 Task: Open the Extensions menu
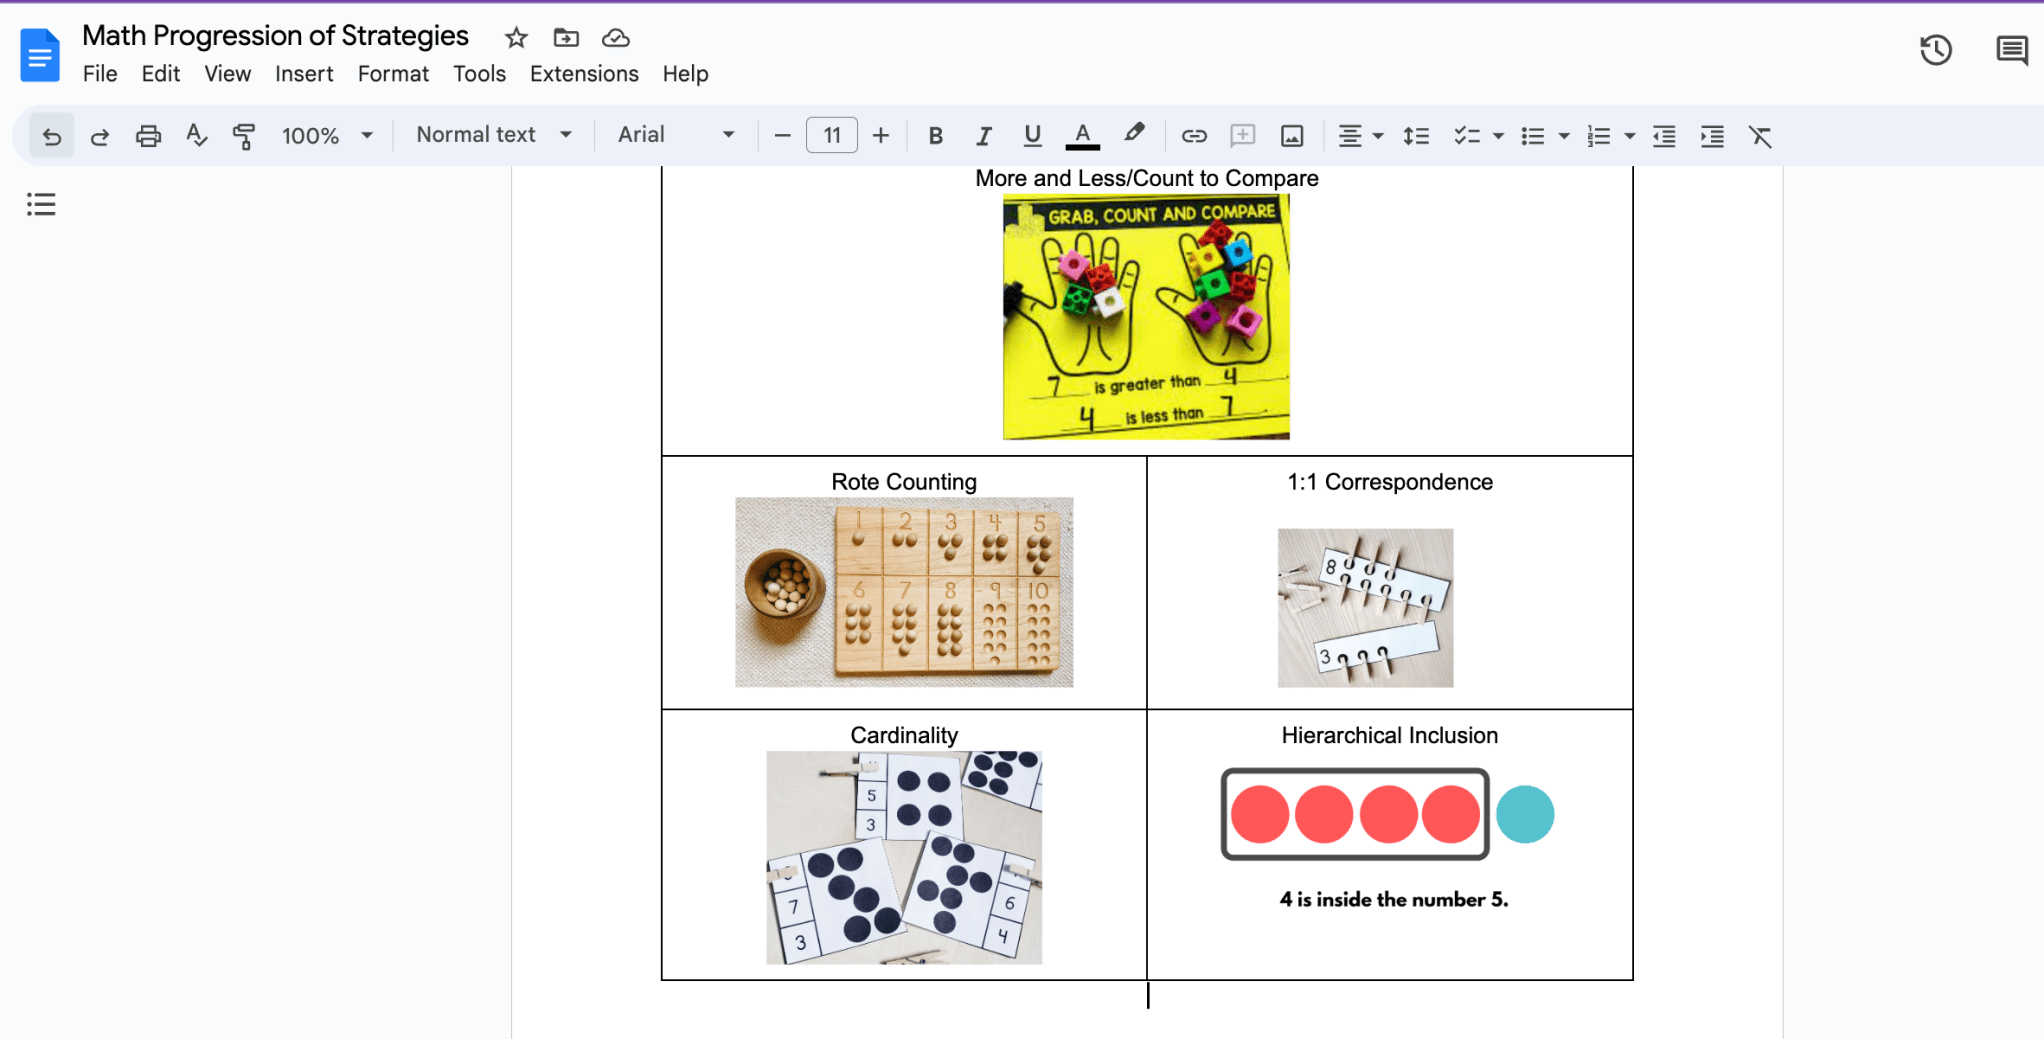(584, 73)
